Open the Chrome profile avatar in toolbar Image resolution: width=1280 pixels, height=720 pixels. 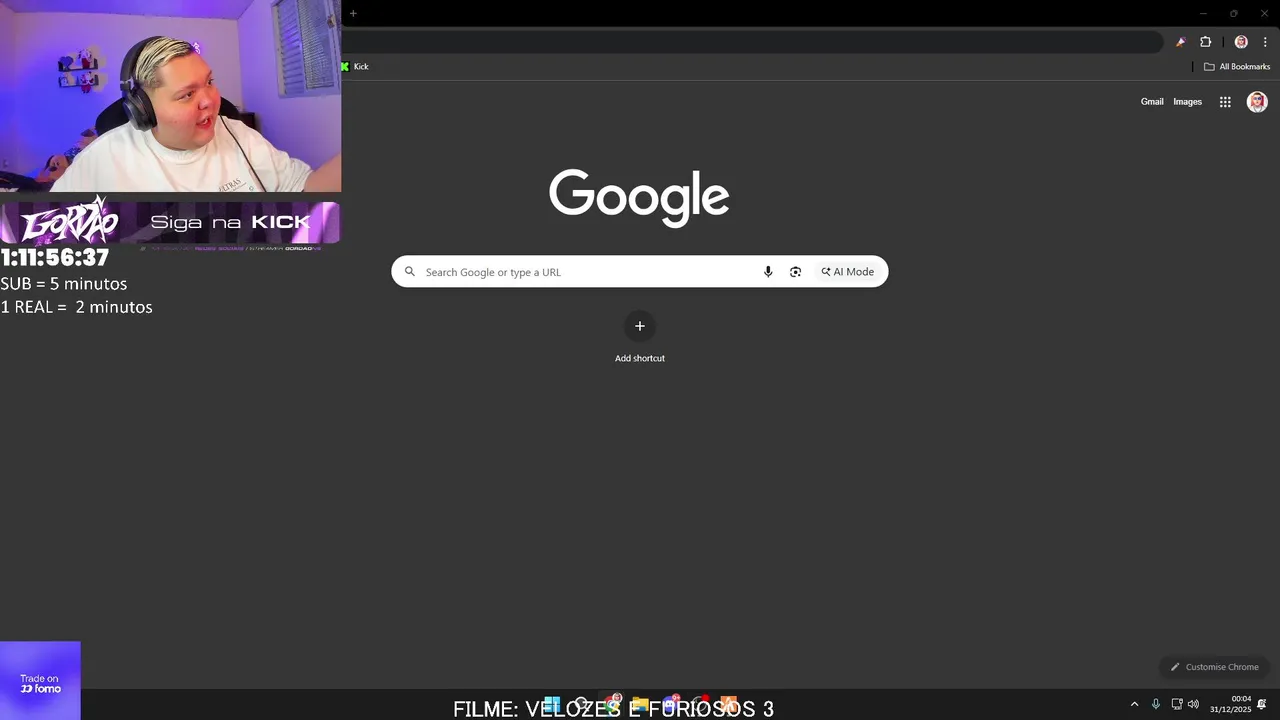pyautogui.click(x=1241, y=42)
